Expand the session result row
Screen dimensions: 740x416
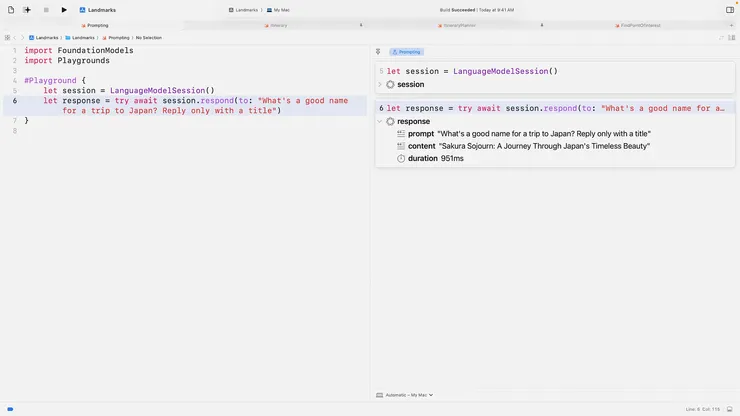[x=380, y=84]
